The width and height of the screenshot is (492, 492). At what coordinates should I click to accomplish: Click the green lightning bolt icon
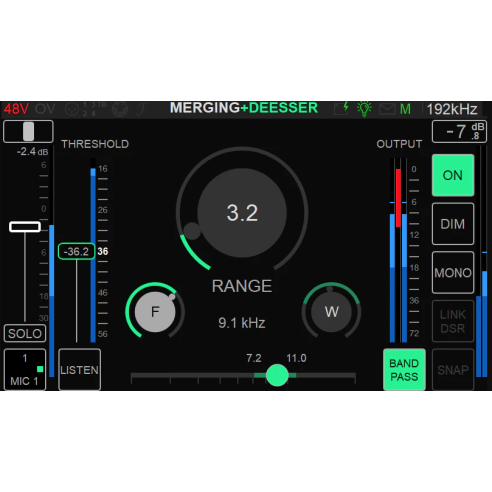click(346, 107)
